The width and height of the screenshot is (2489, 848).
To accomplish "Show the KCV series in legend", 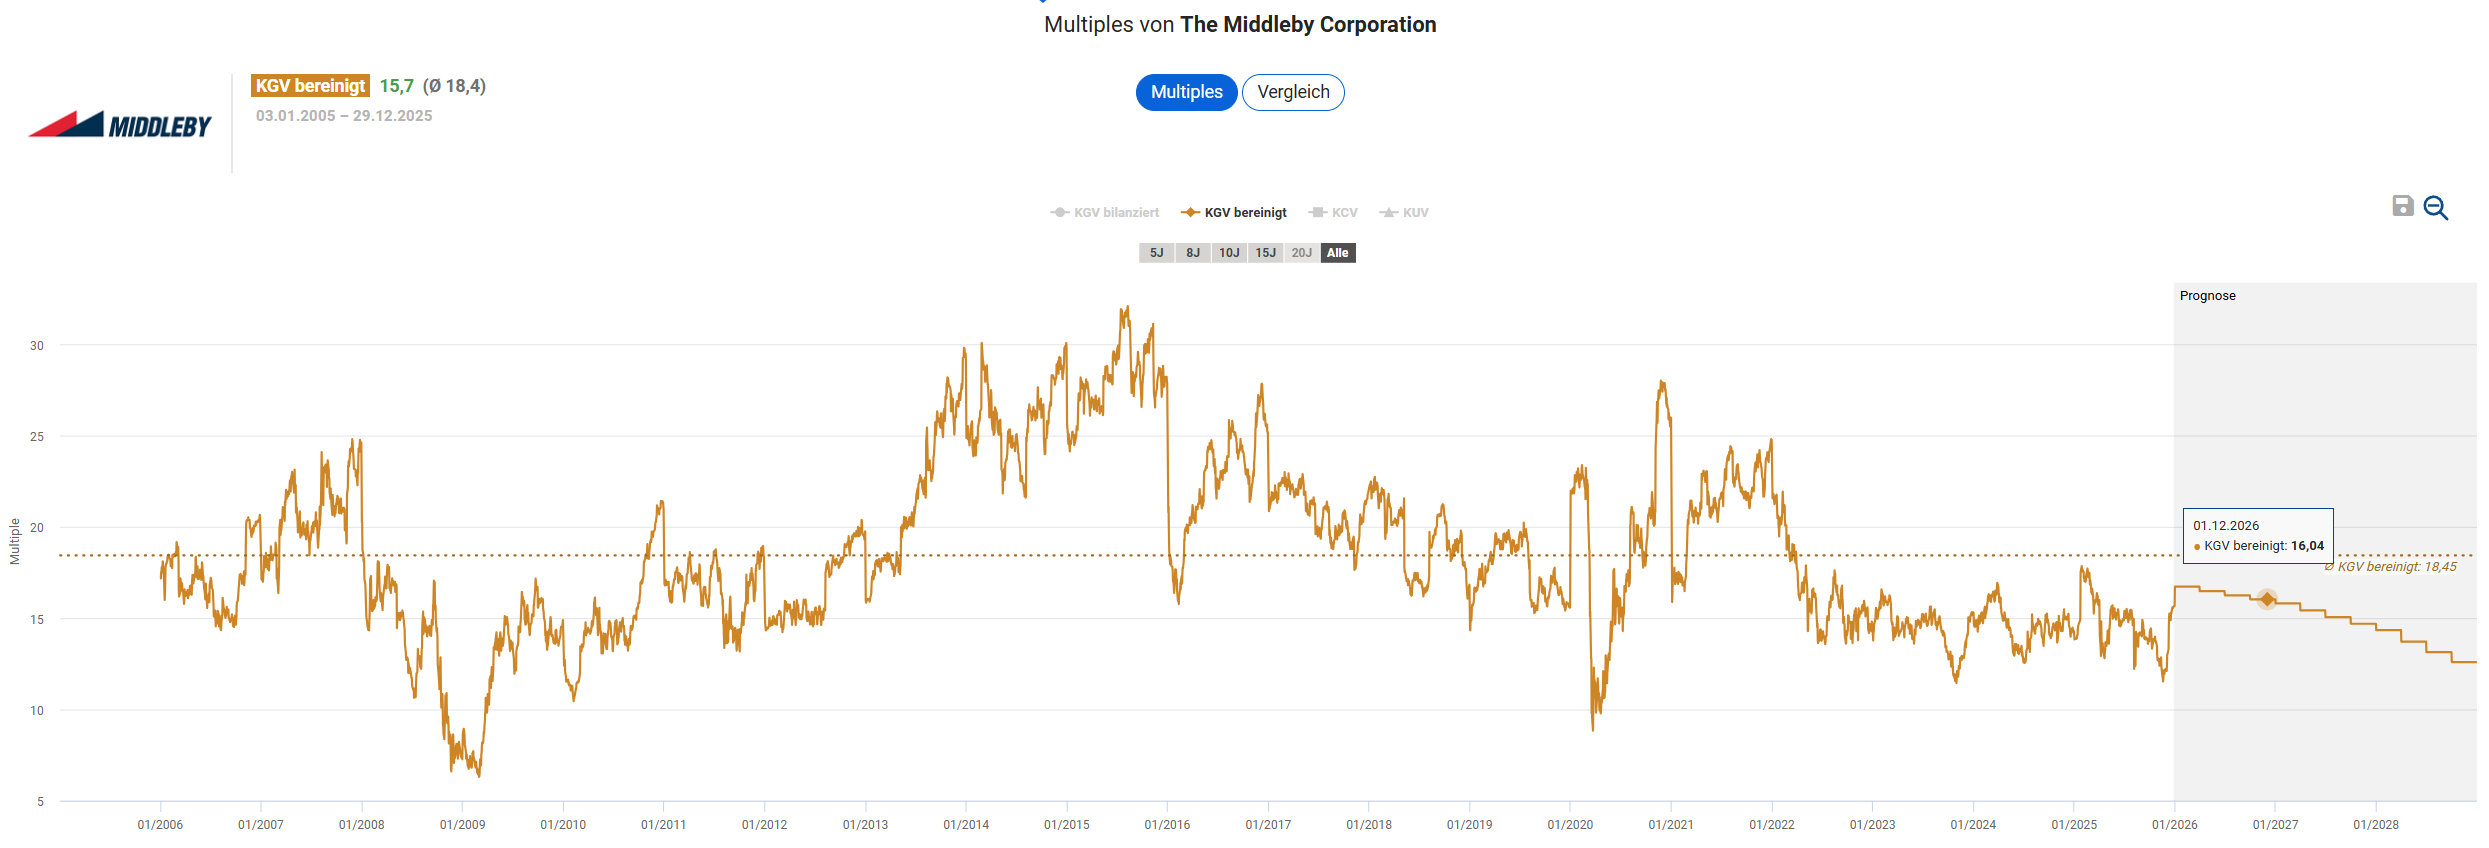I will (x=1333, y=213).
